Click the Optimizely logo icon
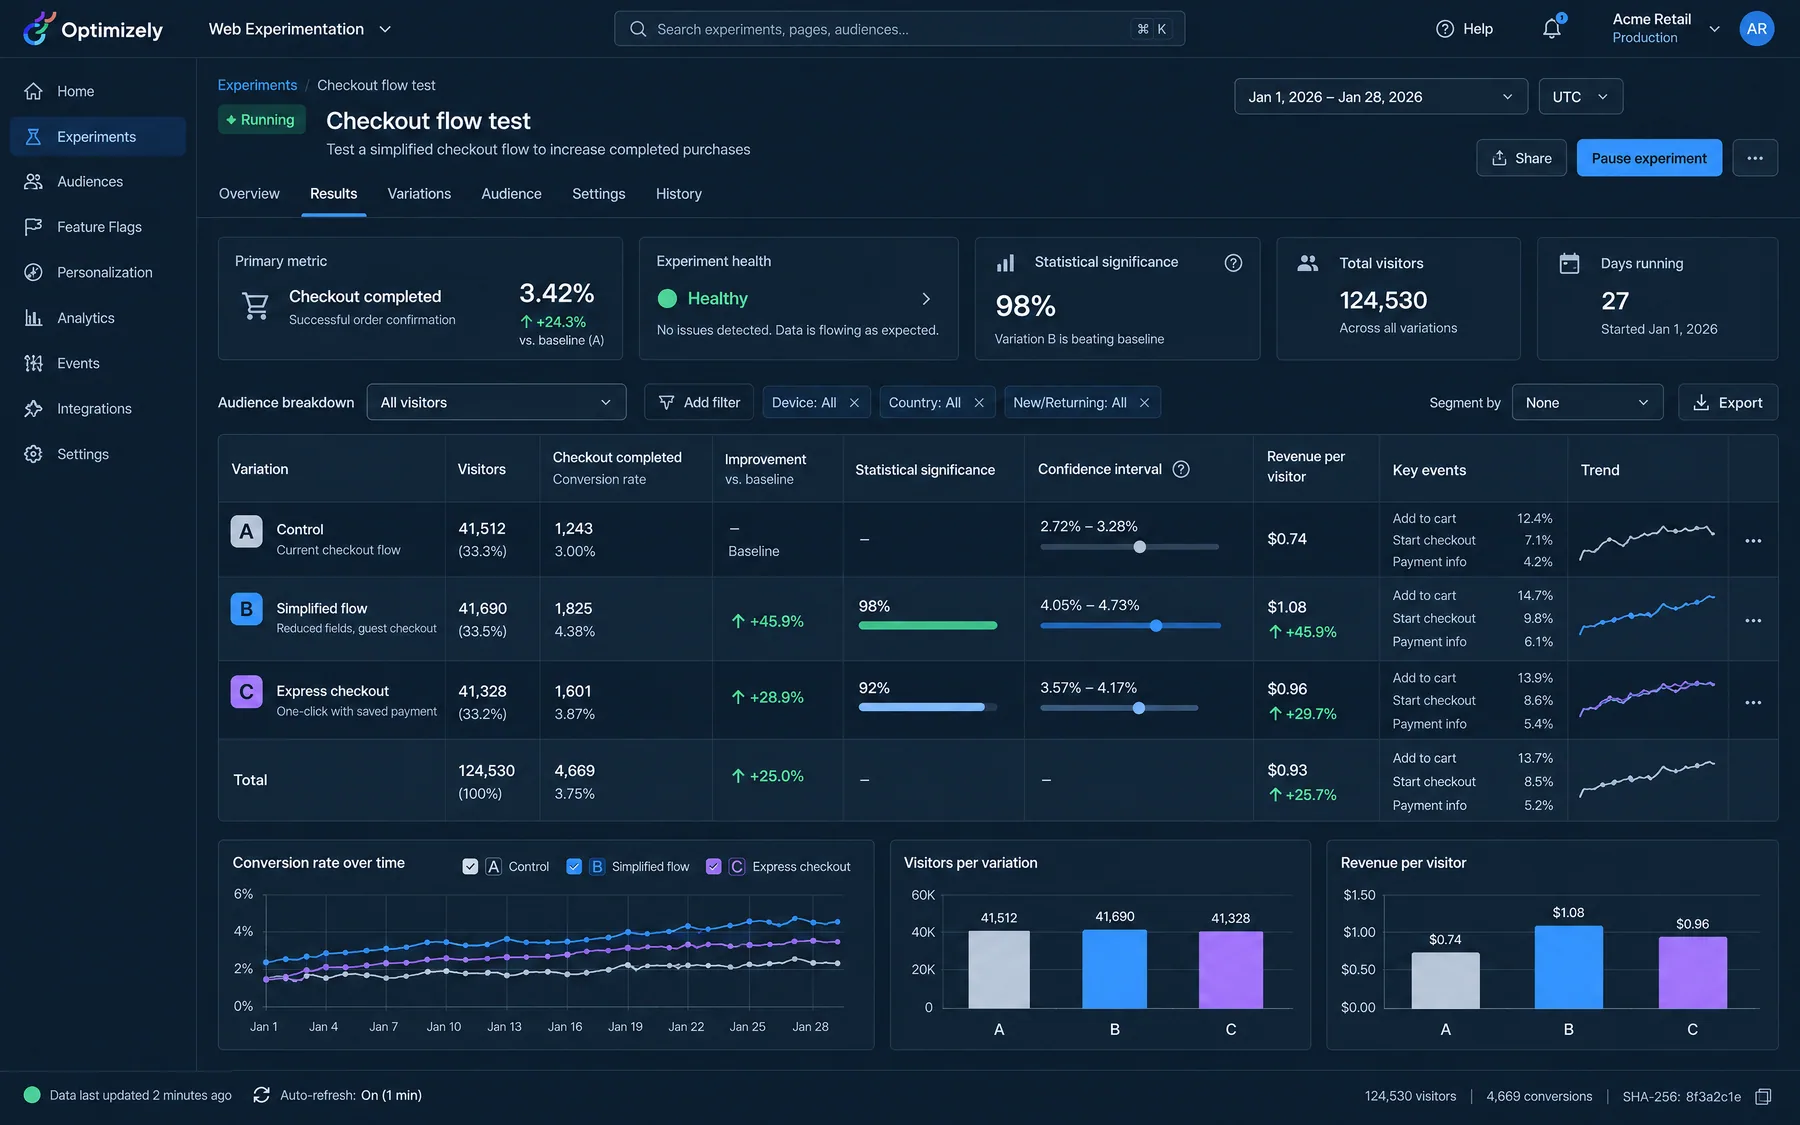 point(38,29)
